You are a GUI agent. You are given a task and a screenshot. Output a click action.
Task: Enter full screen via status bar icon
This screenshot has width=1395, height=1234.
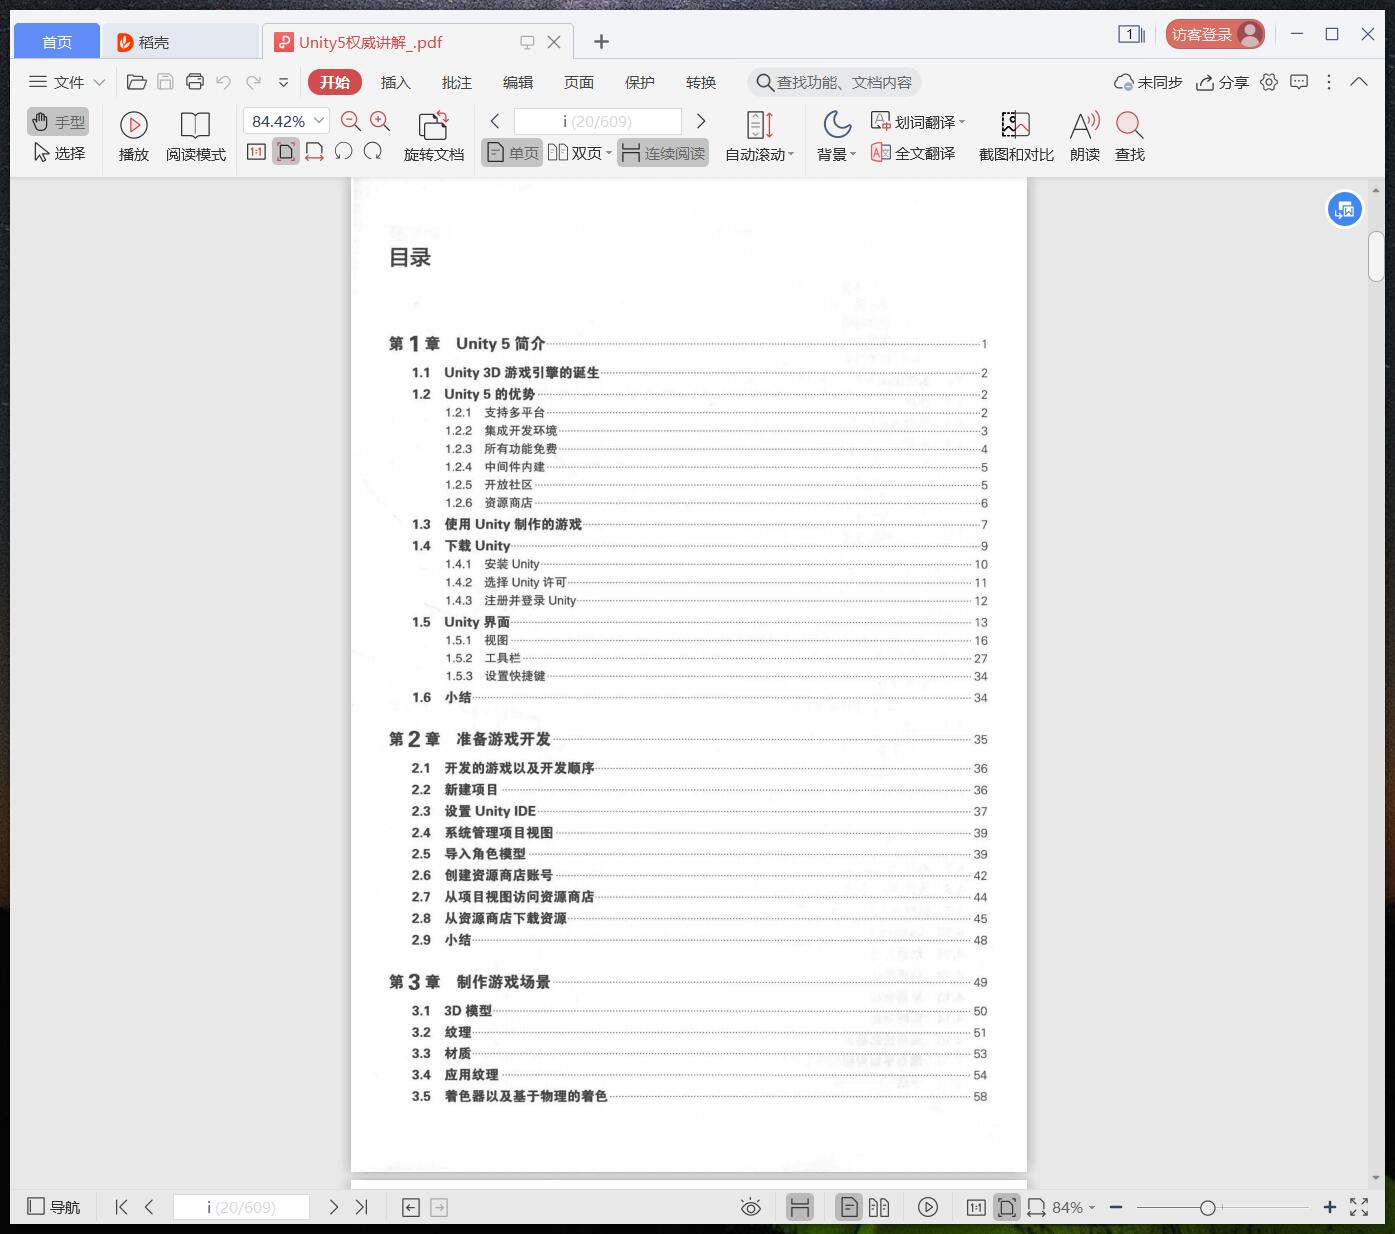tap(1359, 1207)
